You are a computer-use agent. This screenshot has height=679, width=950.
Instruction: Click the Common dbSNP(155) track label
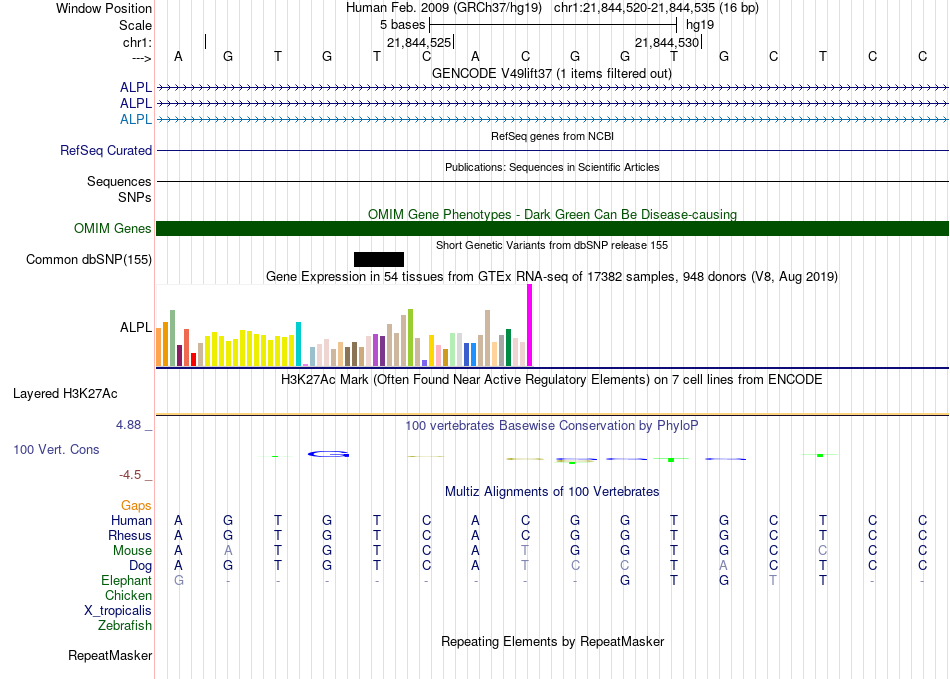tap(88, 260)
